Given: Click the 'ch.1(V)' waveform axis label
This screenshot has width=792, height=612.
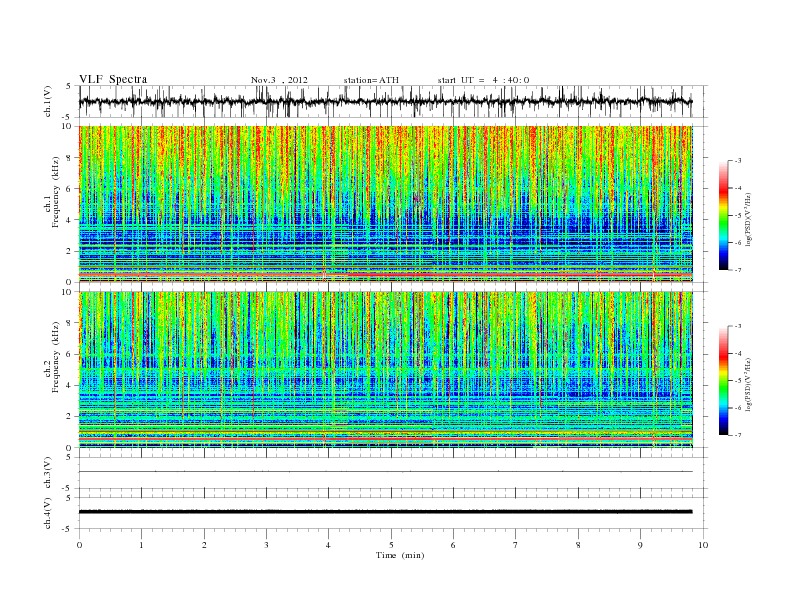Looking at the screenshot, I should click(47, 101).
